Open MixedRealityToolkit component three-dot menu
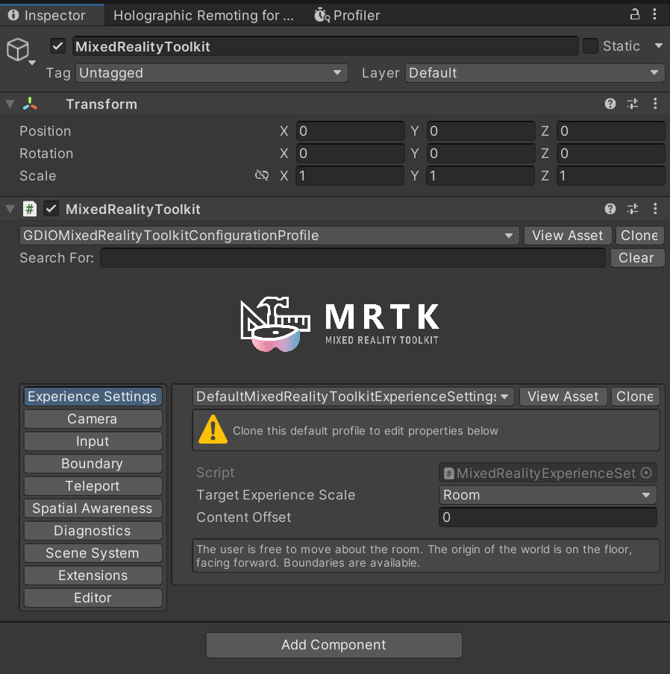 coord(655,209)
